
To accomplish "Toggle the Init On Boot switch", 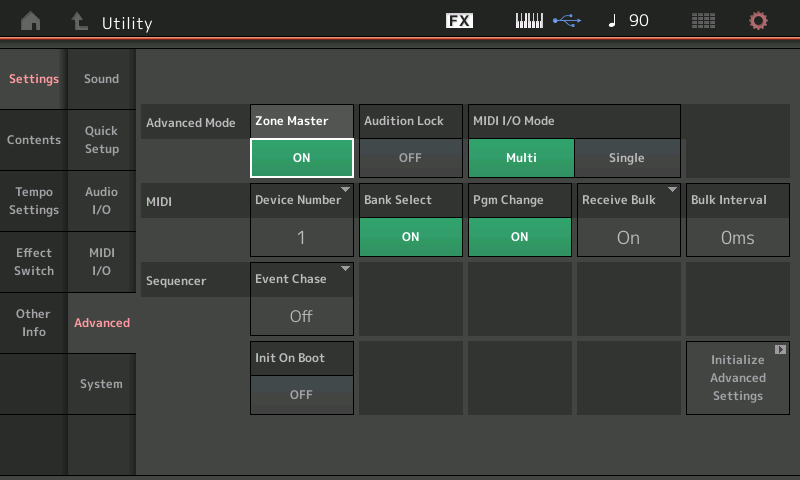I will [301, 394].
